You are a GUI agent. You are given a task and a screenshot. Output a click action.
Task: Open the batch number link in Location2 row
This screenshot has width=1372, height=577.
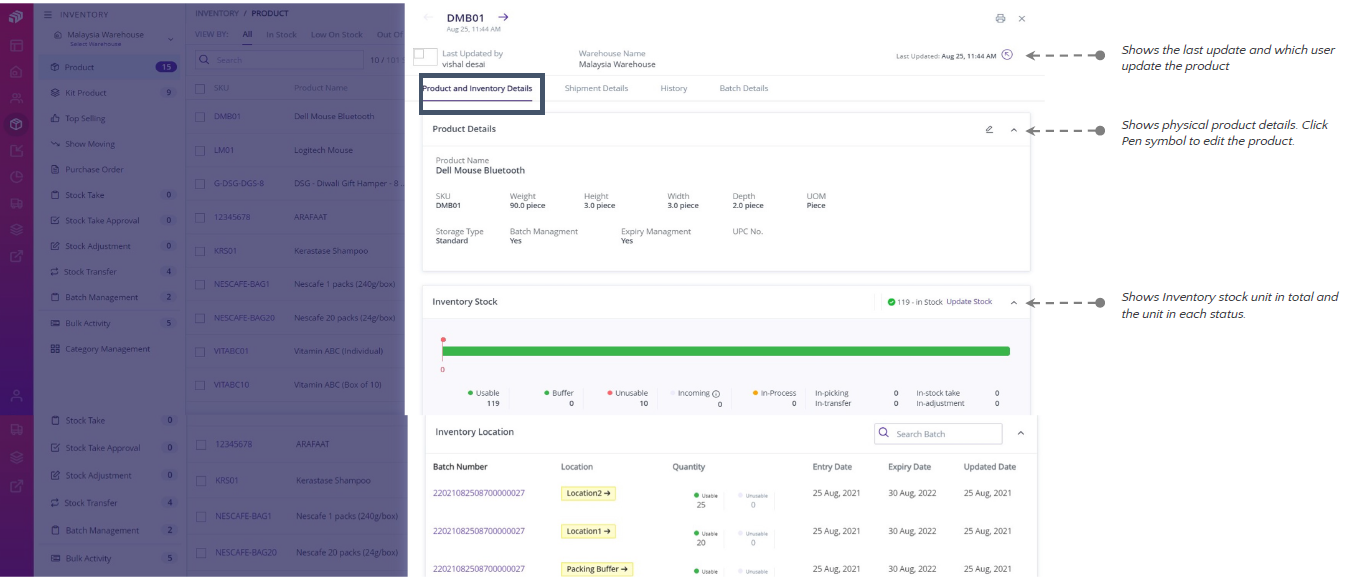click(x=478, y=493)
